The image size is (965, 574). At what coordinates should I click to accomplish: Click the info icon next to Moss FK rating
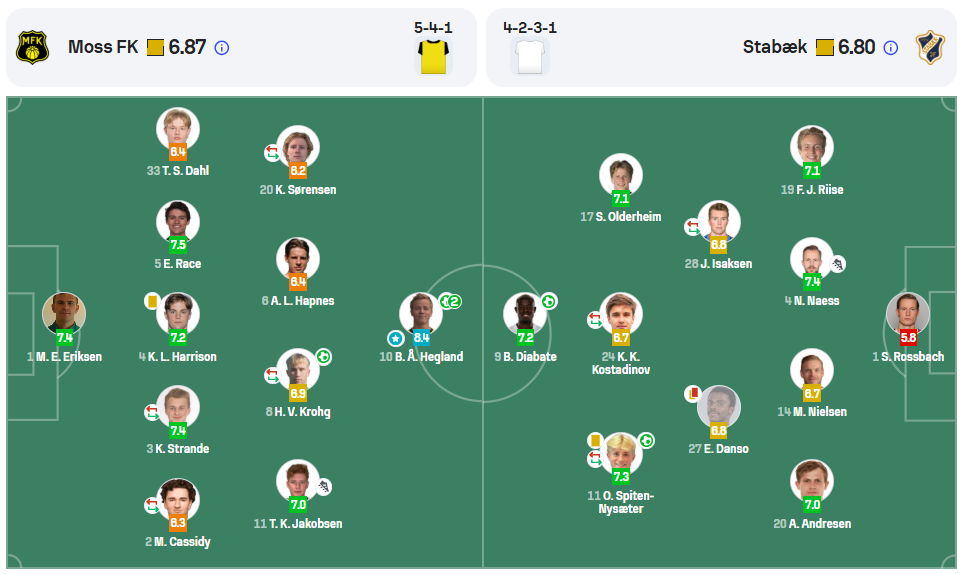(x=222, y=48)
